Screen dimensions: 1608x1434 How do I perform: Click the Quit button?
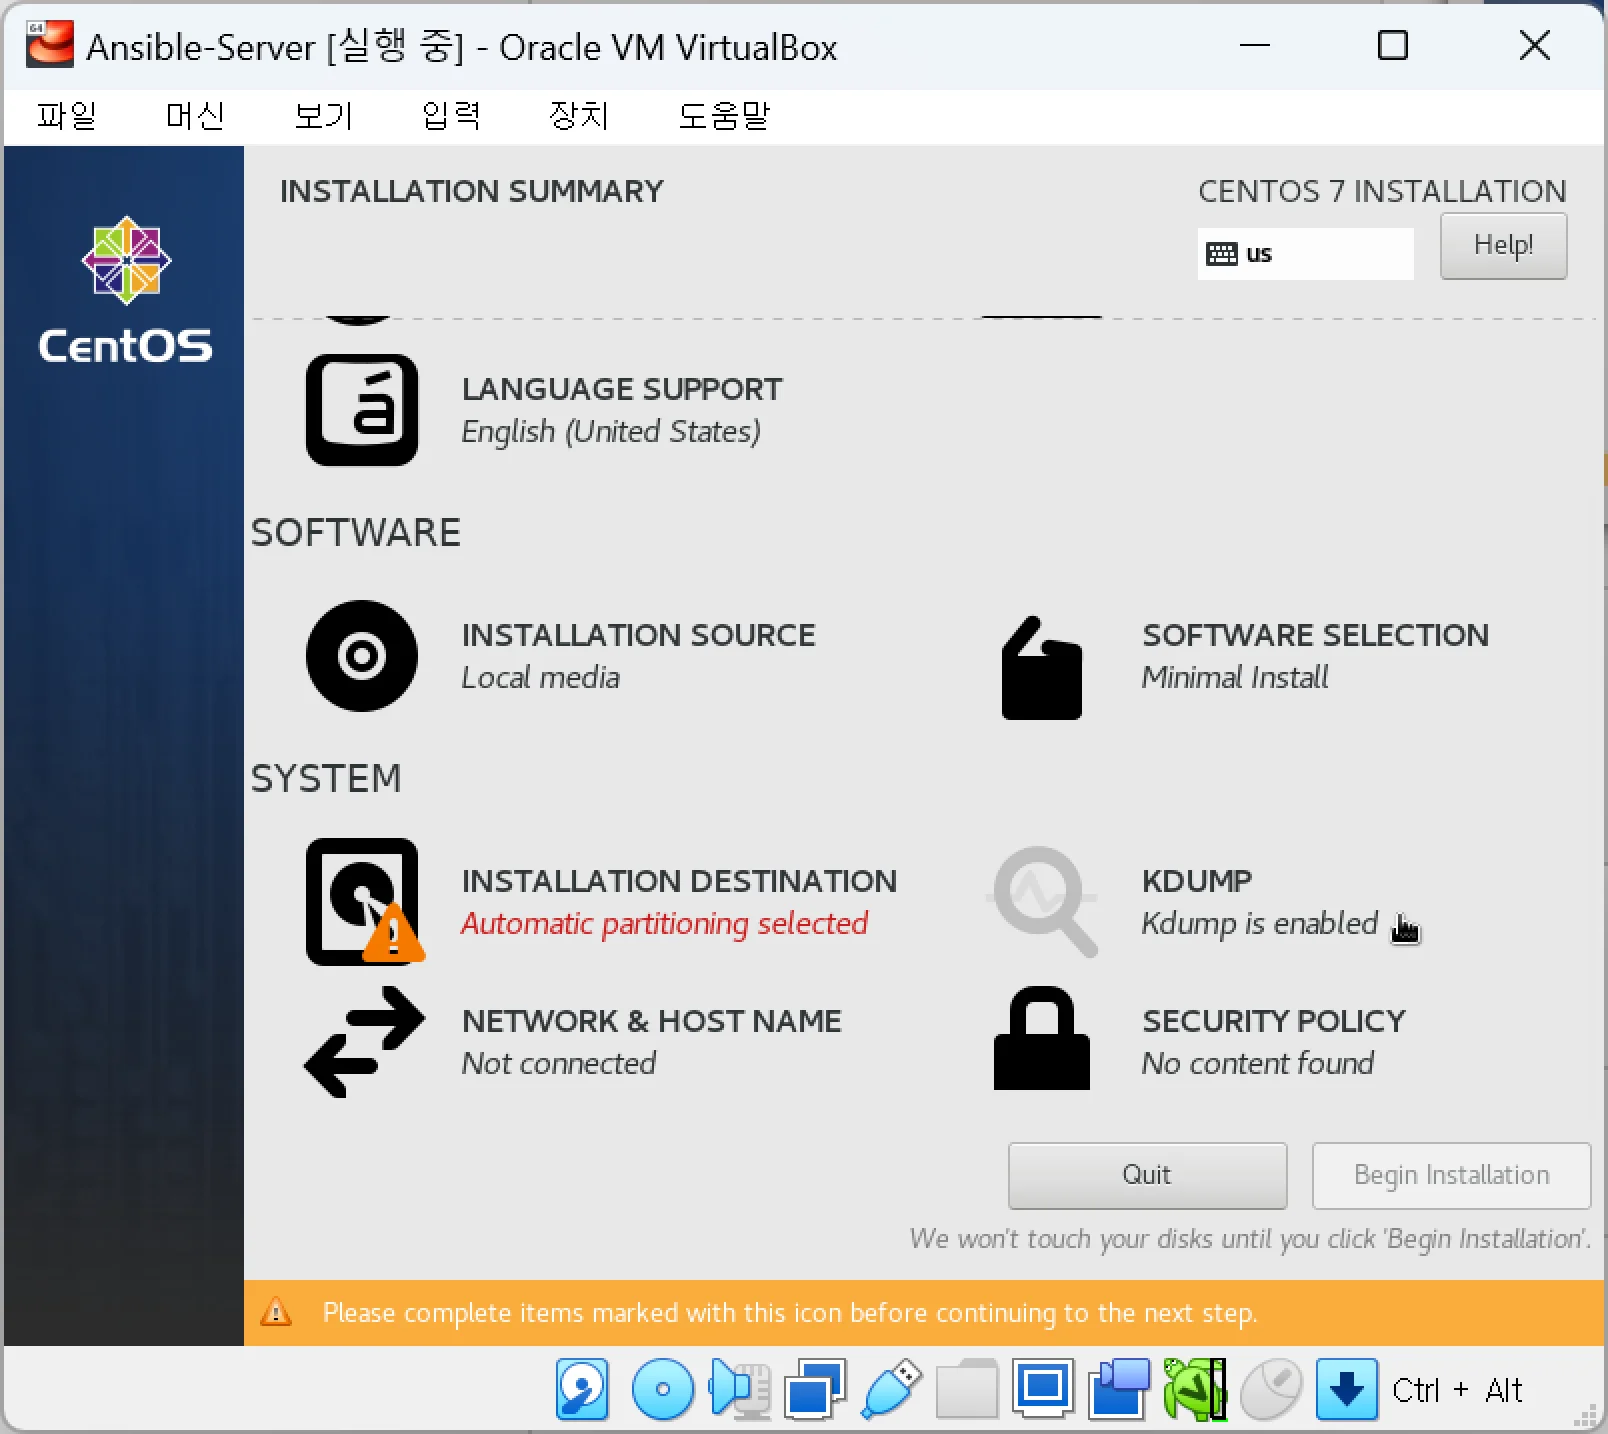[x=1147, y=1175]
